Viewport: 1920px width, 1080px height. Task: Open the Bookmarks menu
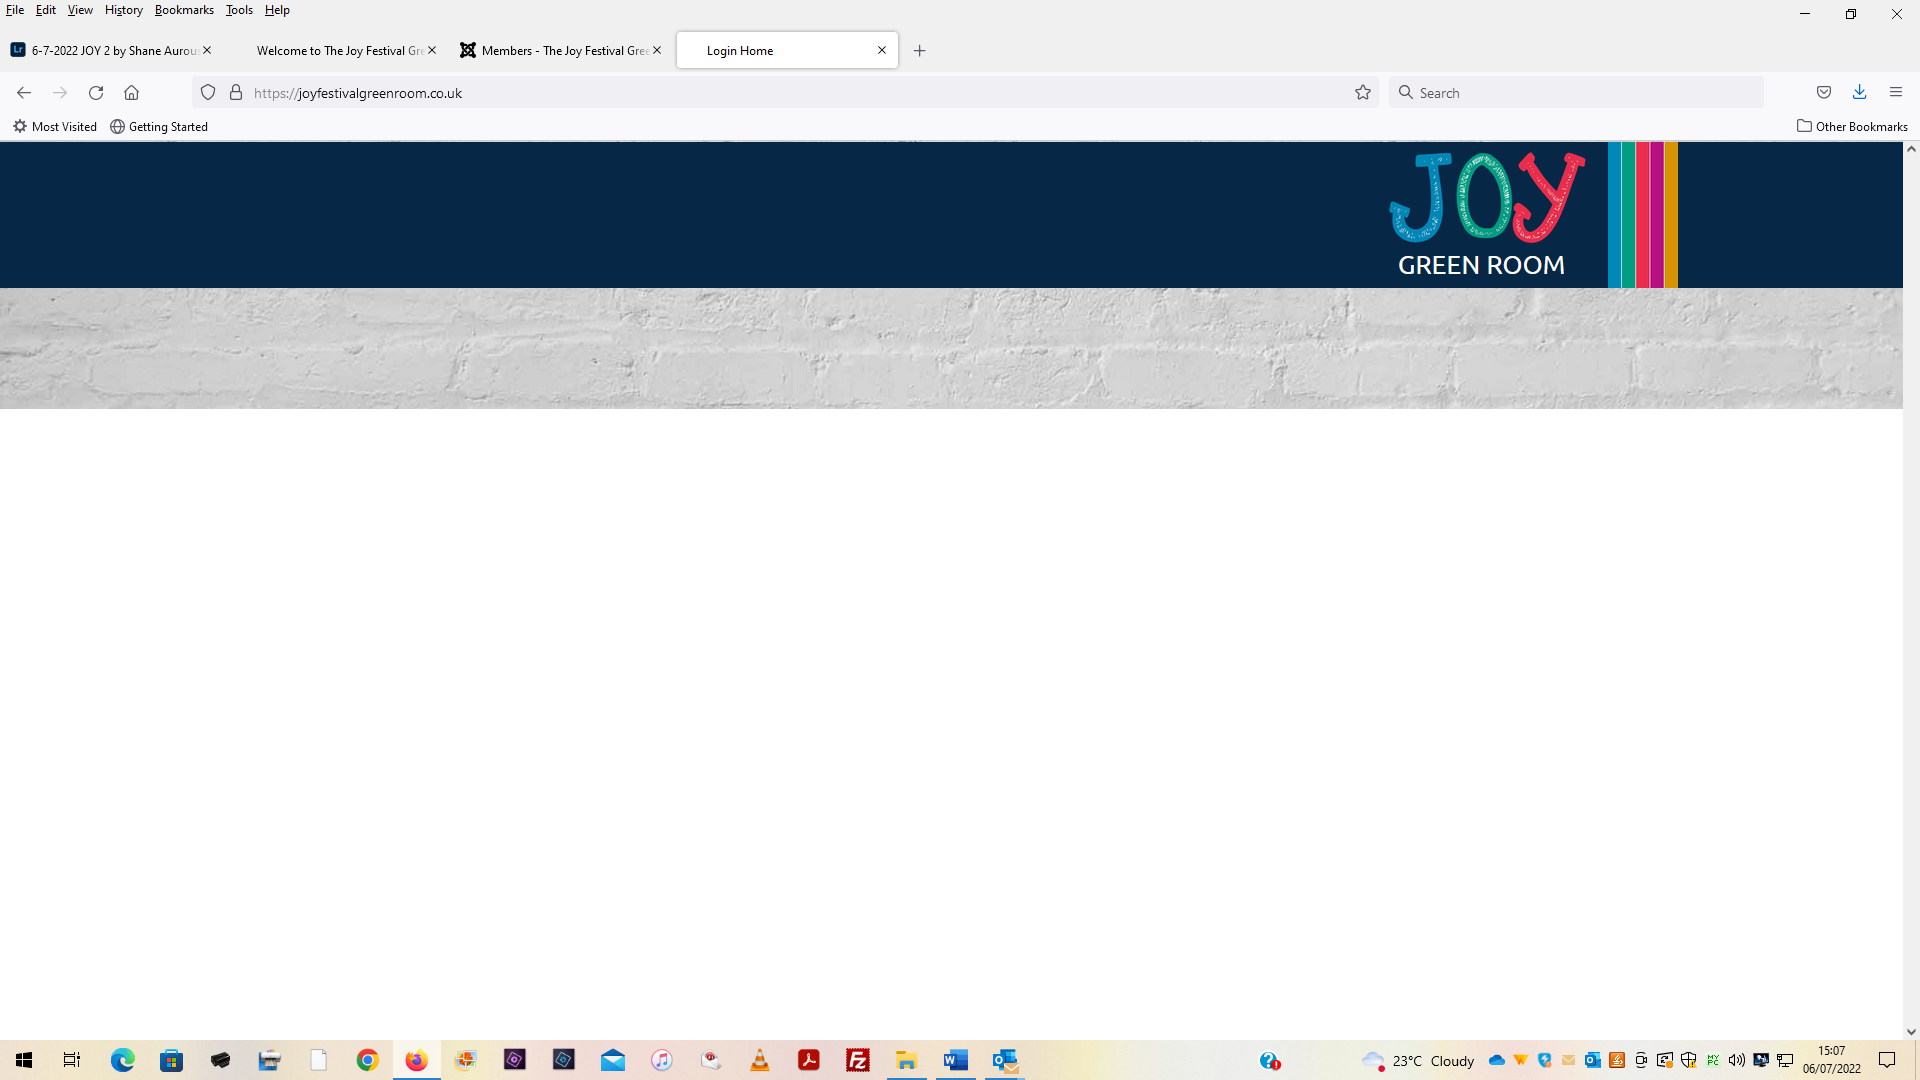(184, 10)
